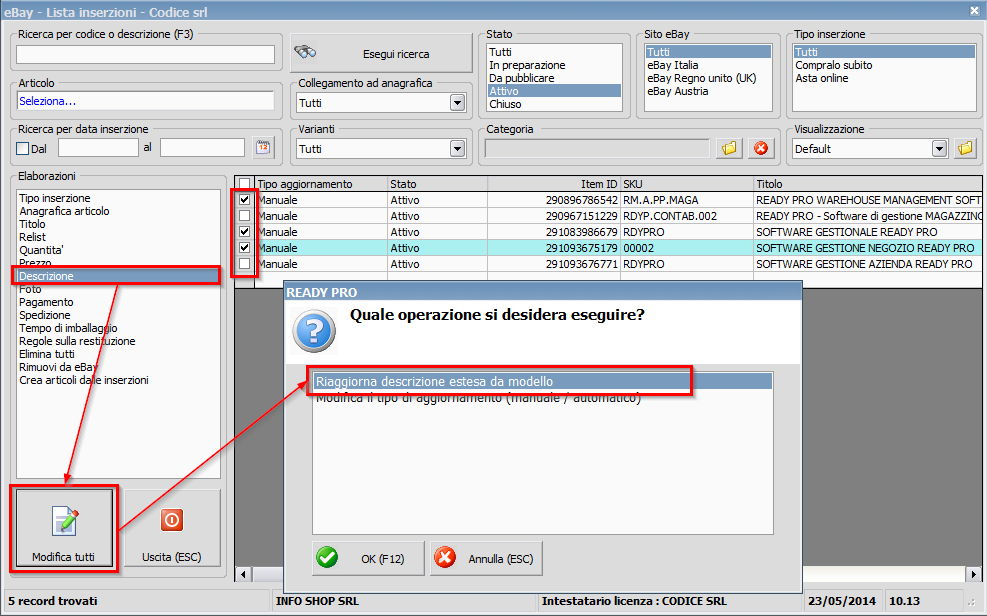This screenshot has width=987, height=616.
Task: Click SOFTWARE GESTIONALE READY PRO title cell
Action: pyautogui.click(x=867, y=232)
